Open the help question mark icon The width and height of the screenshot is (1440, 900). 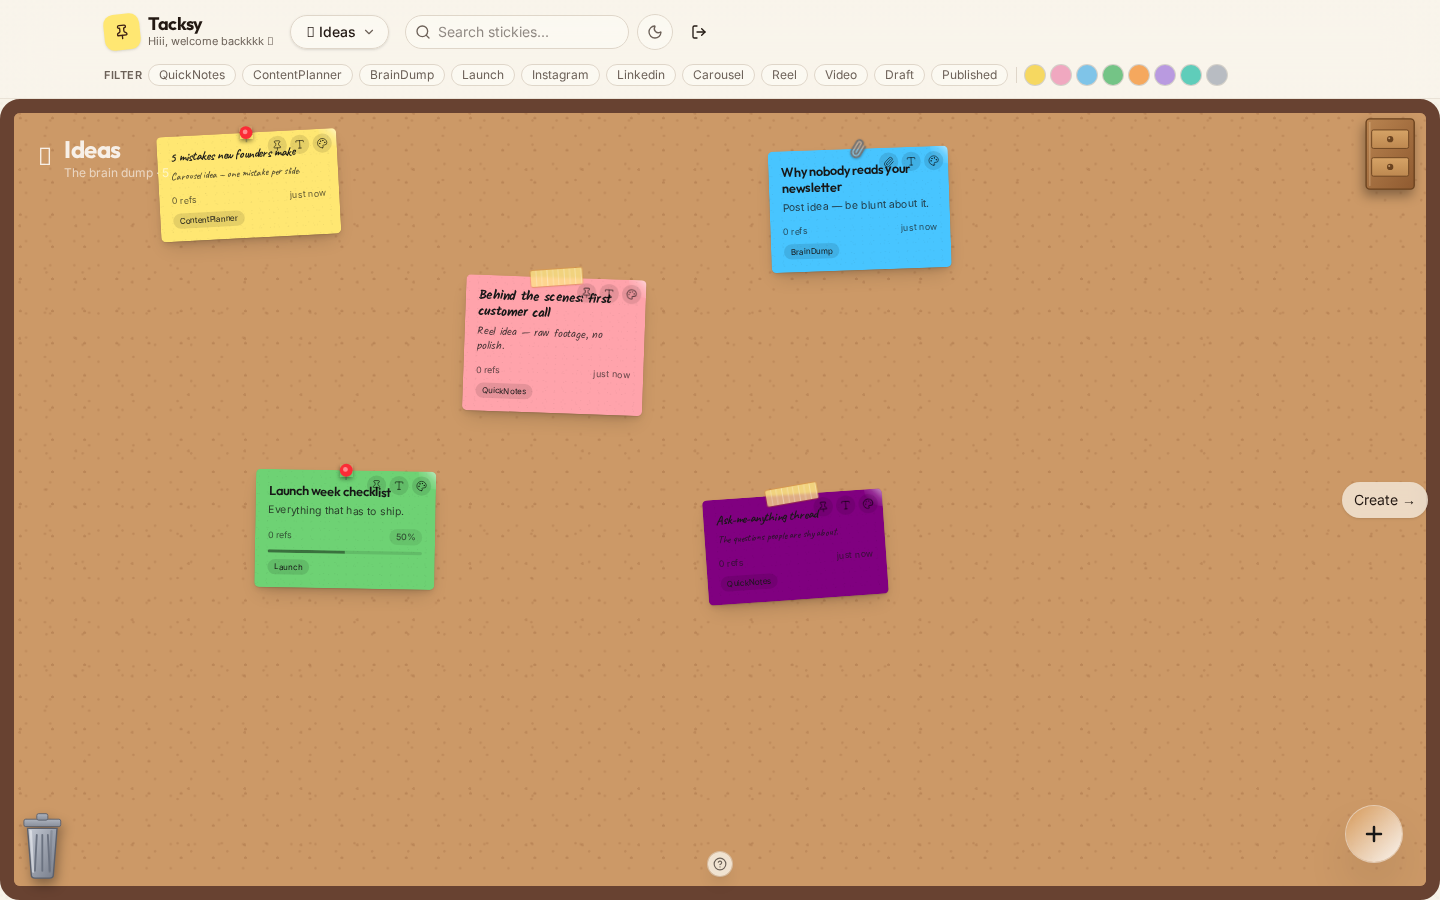coord(720,864)
